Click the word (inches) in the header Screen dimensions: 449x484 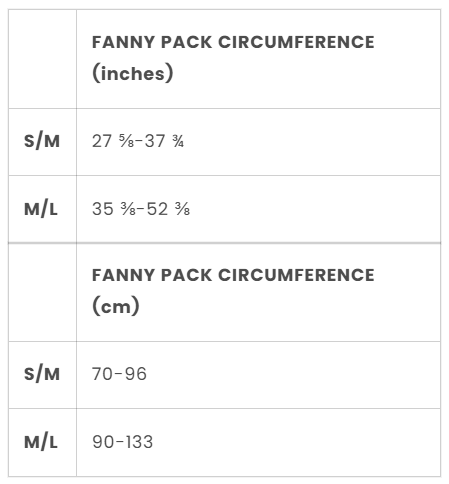click(133, 73)
